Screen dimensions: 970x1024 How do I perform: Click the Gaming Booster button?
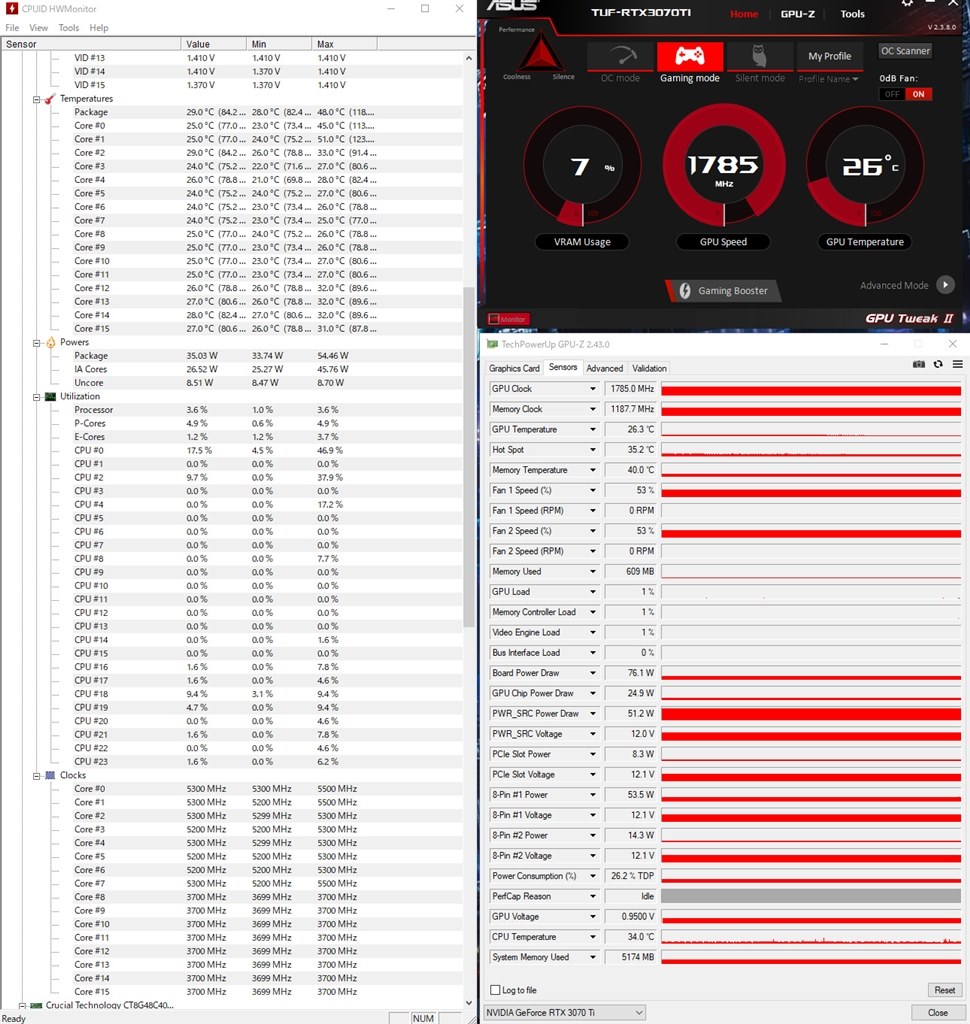[723, 291]
